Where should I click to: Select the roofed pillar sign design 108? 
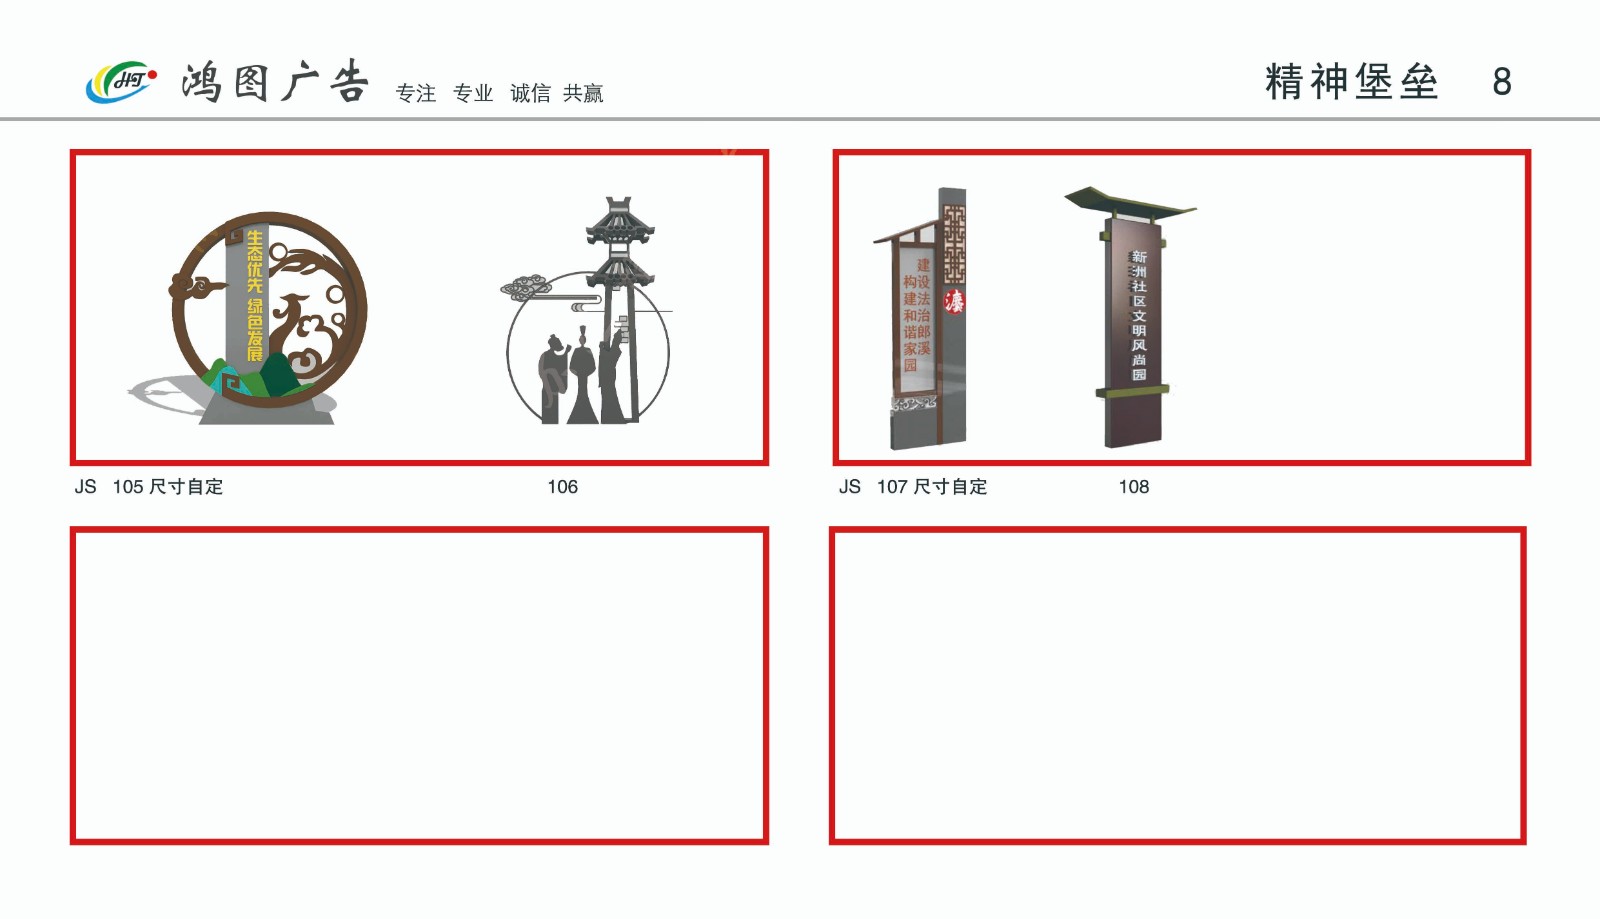click(1131, 316)
